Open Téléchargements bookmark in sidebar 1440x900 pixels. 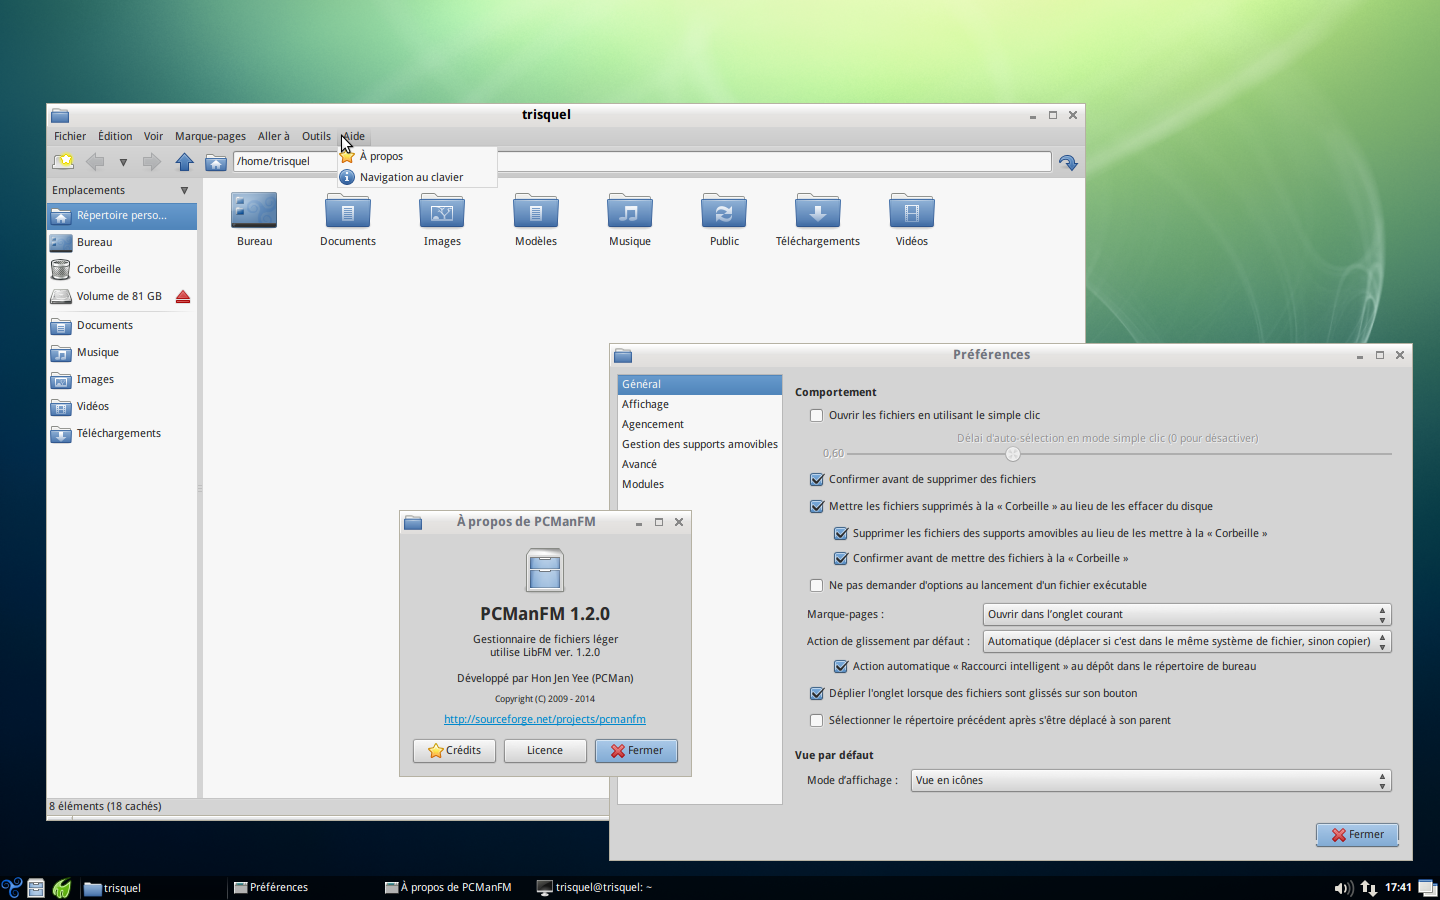122,433
